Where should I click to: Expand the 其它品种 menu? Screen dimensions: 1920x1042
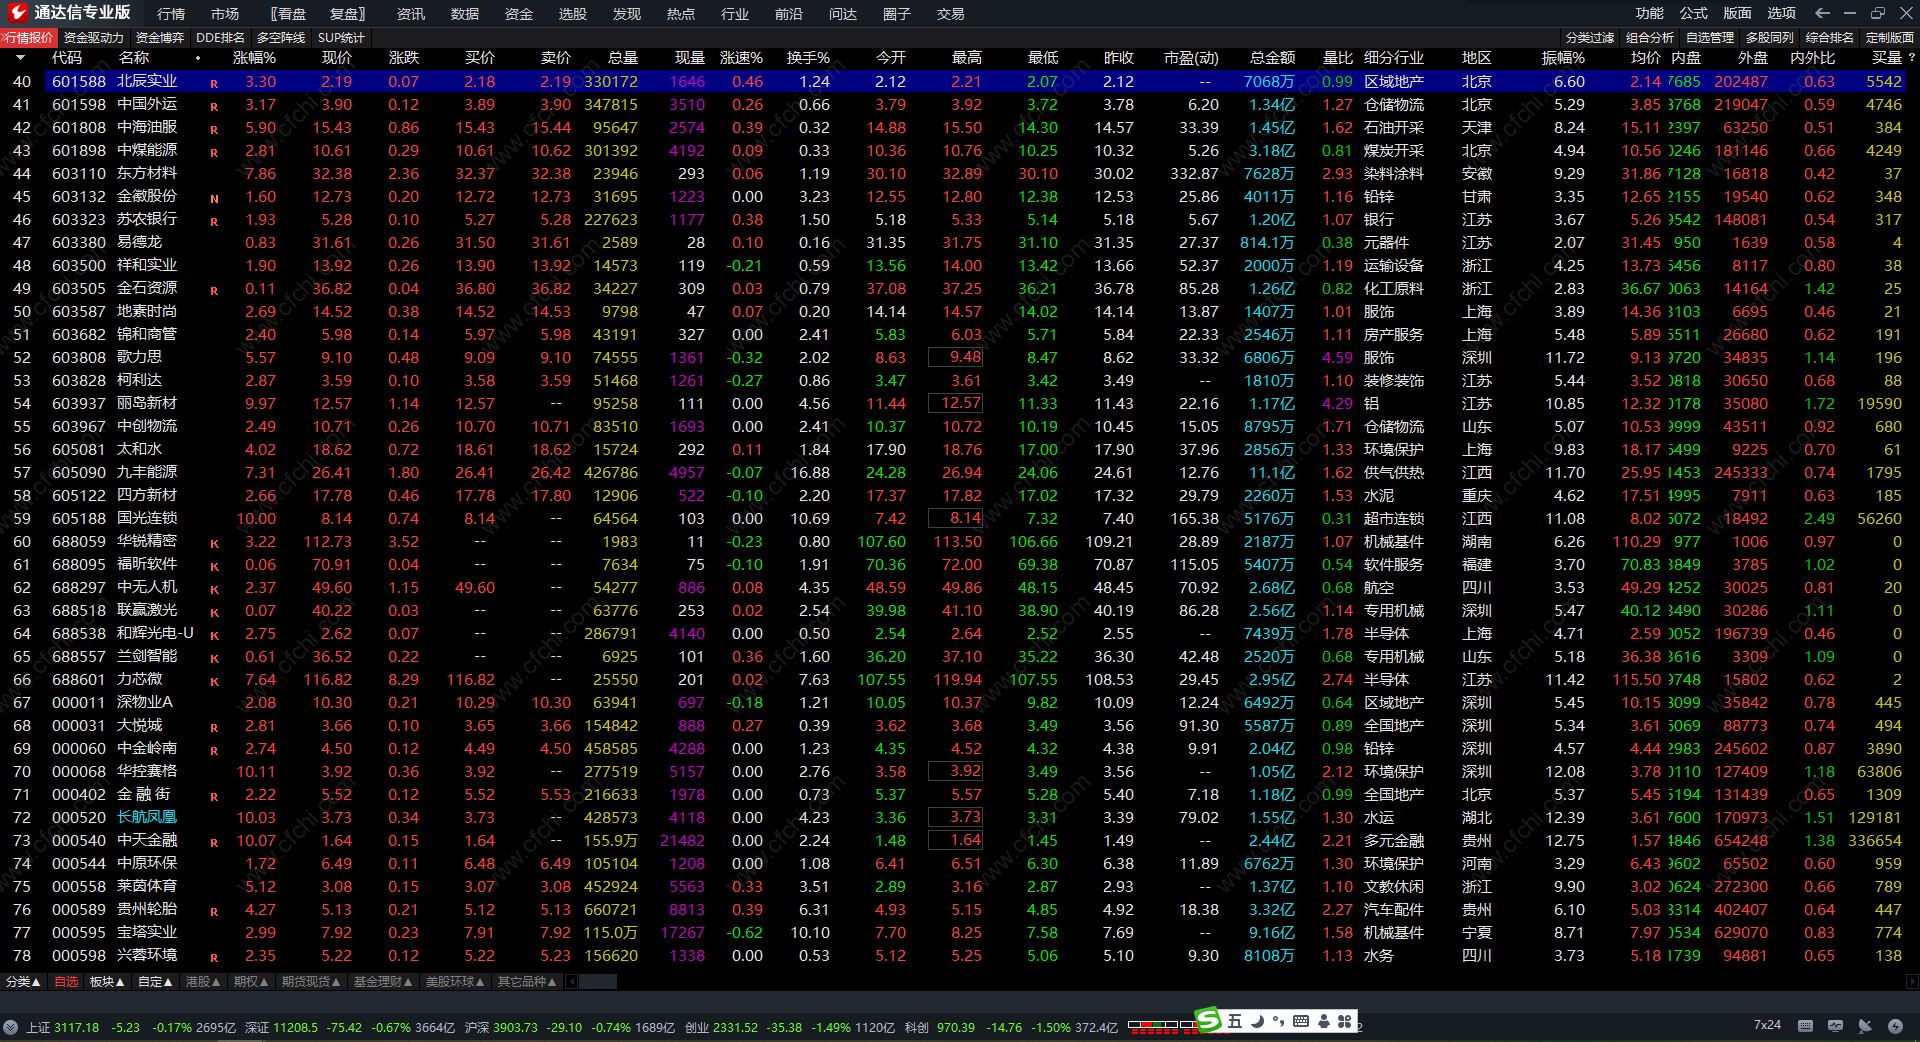click(x=527, y=982)
